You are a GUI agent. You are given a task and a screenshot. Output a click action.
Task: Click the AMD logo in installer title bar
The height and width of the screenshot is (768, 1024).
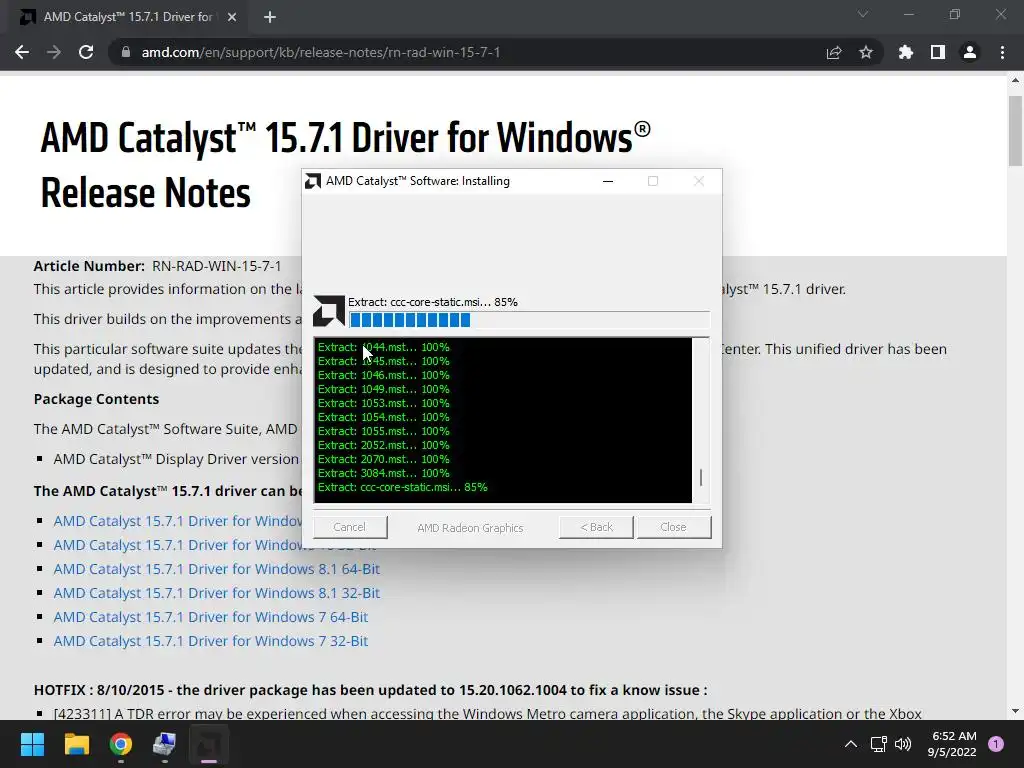click(313, 181)
